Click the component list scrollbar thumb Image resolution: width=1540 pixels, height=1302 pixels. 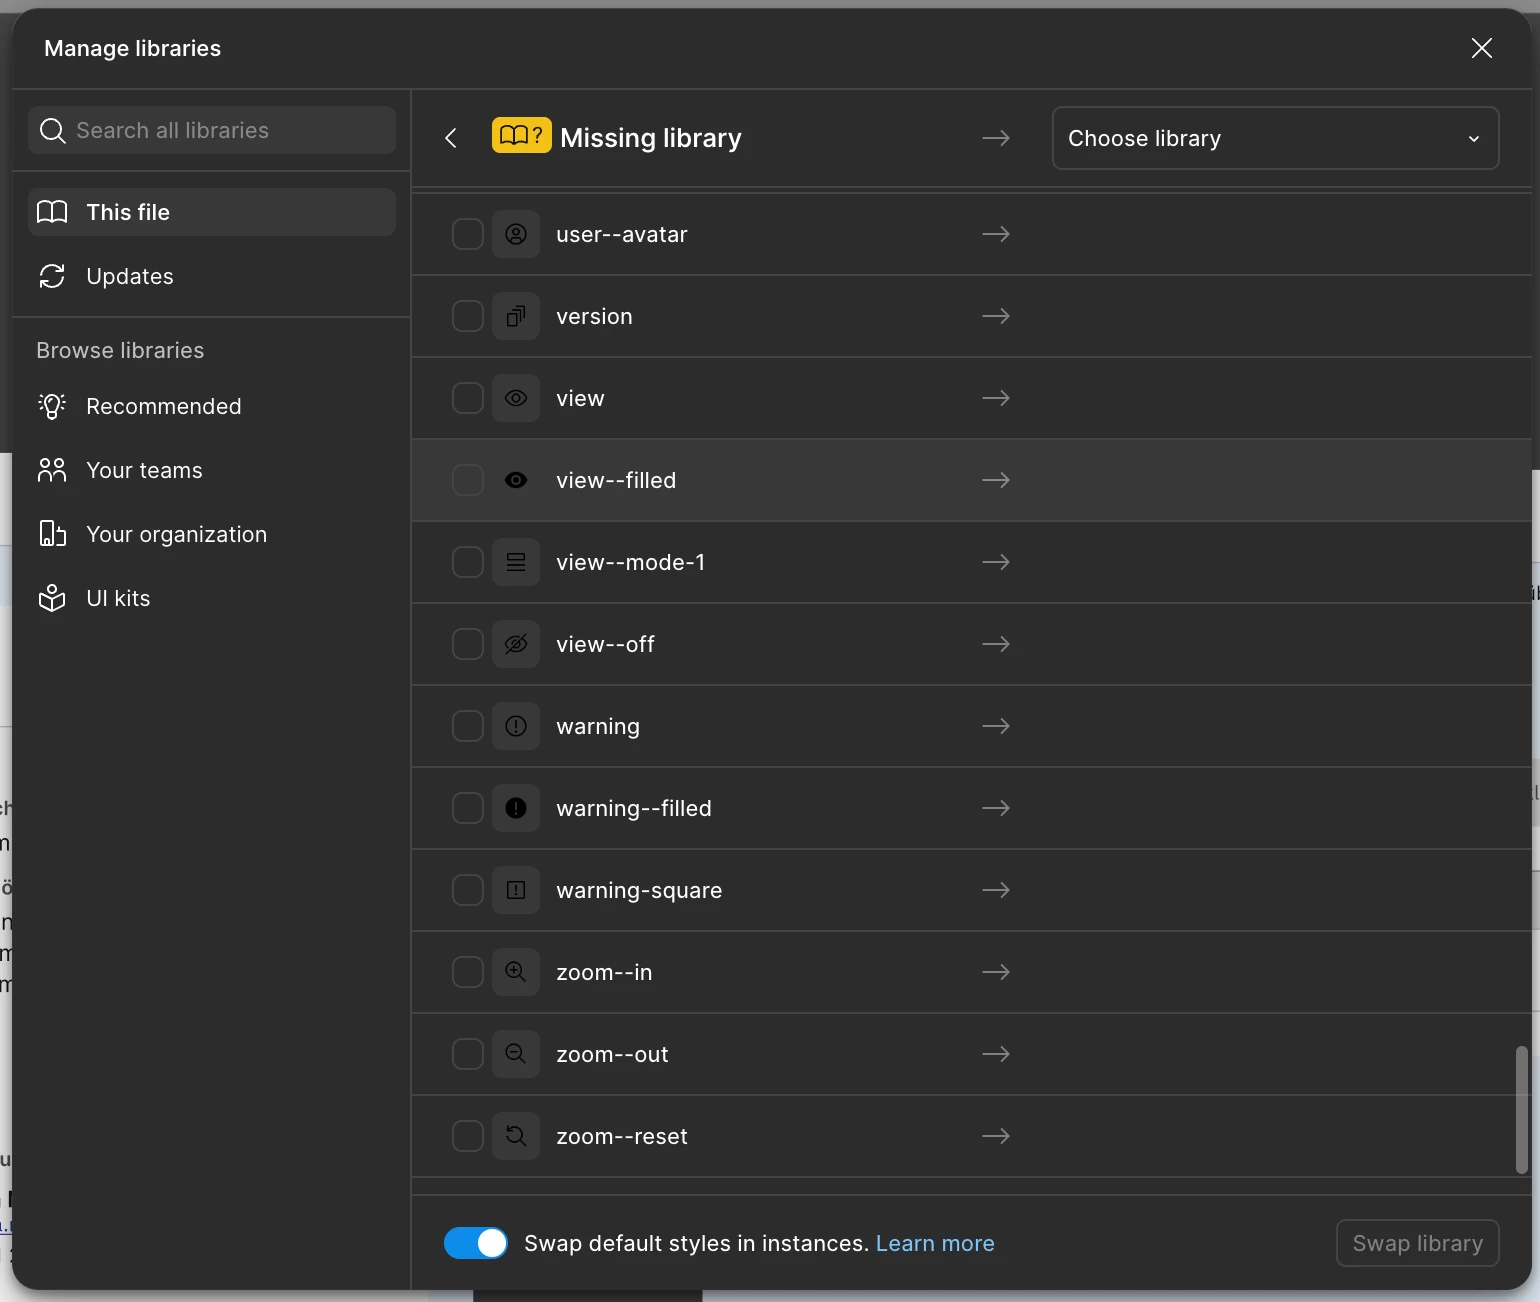[1522, 1110]
